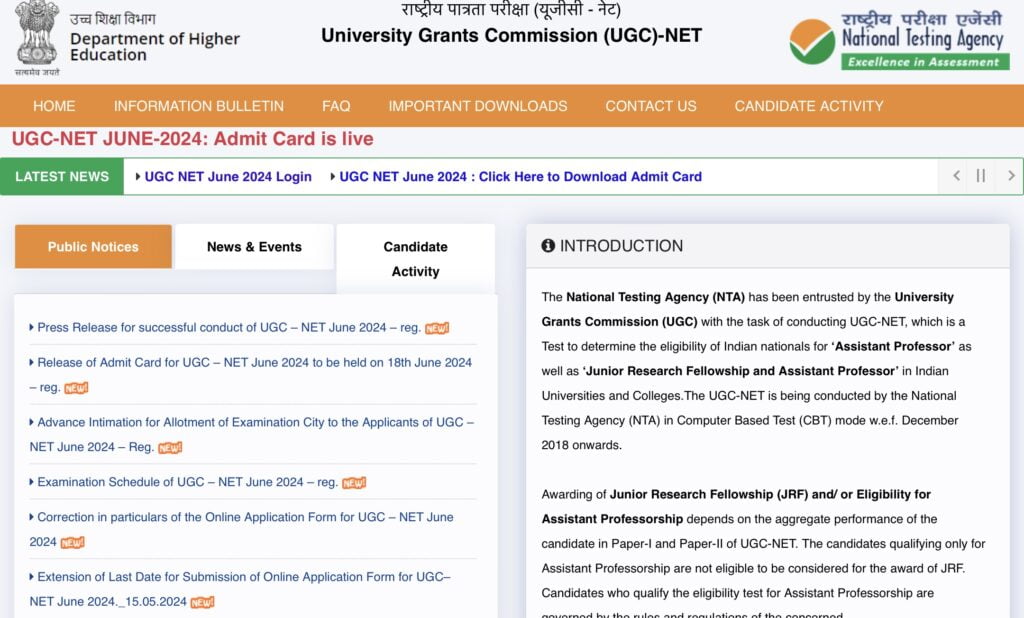The height and width of the screenshot is (618, 1024).
Task: Click NEW badge on Examination Schedule notice
Action: [354, 483]
